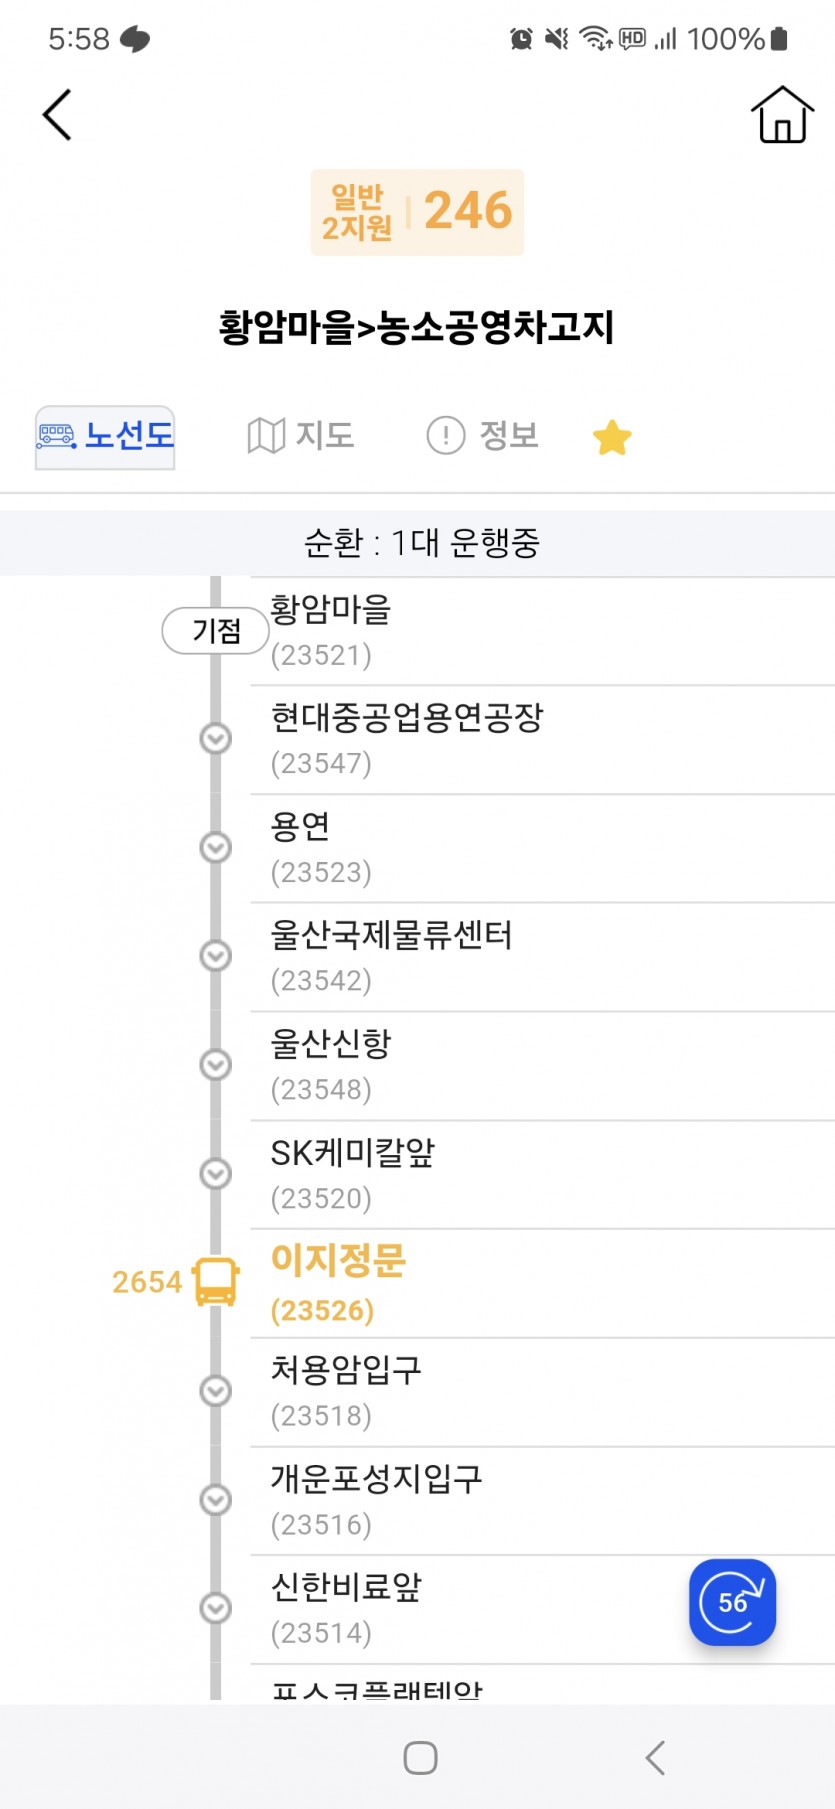Tap the Android recent apps square button

[420, 1758]
